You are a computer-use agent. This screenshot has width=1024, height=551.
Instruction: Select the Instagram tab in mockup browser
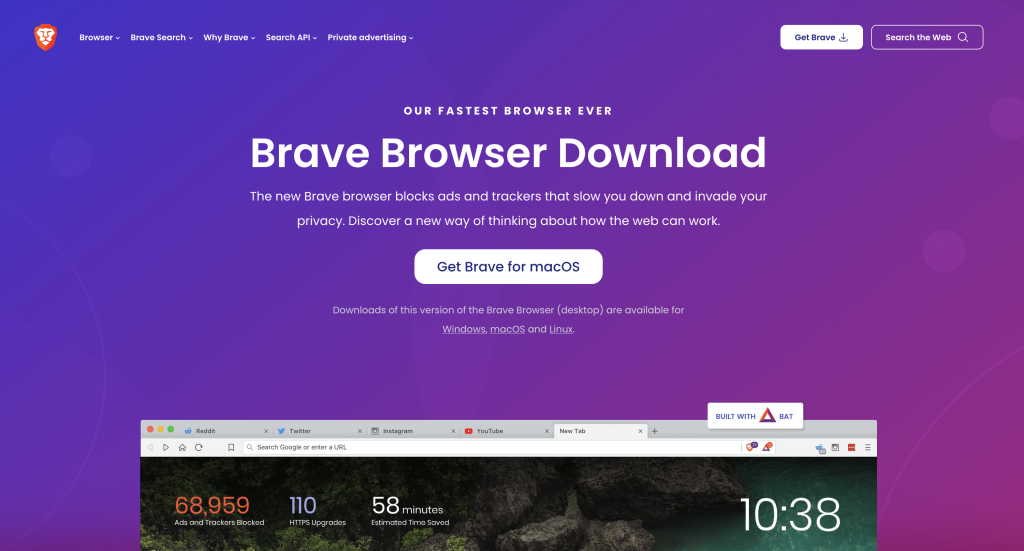coord(413,431)
